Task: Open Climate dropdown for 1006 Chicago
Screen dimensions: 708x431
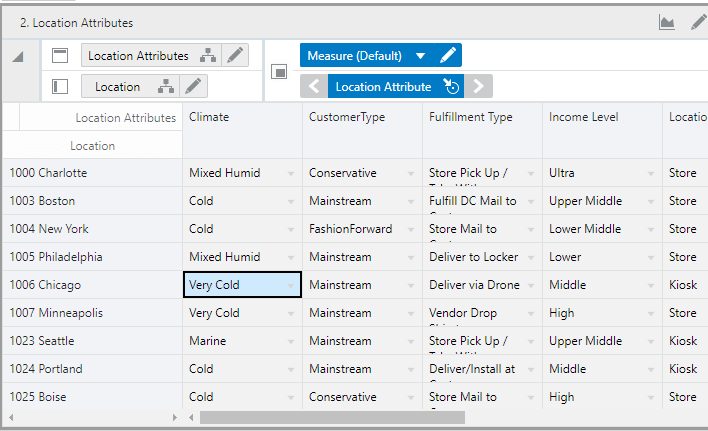Action: pos(291,285)
